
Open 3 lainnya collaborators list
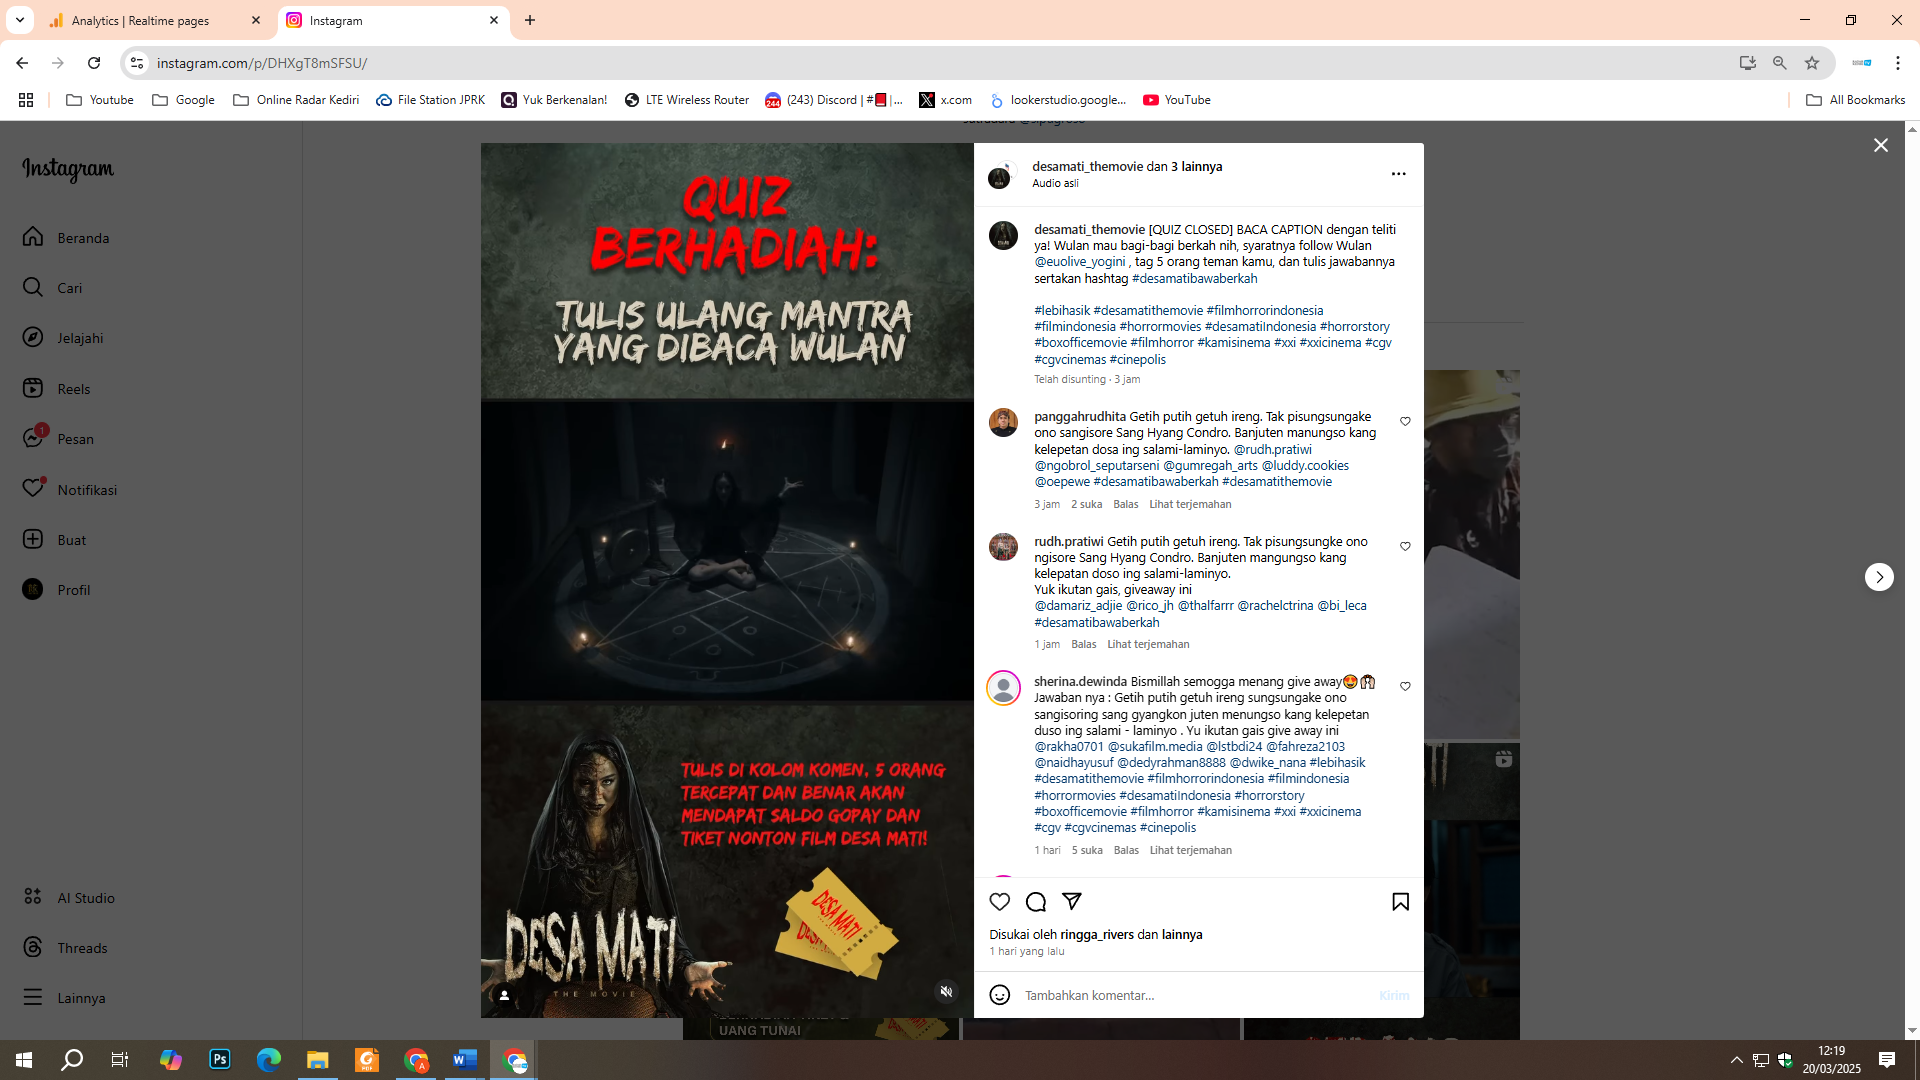[1196, 166]
